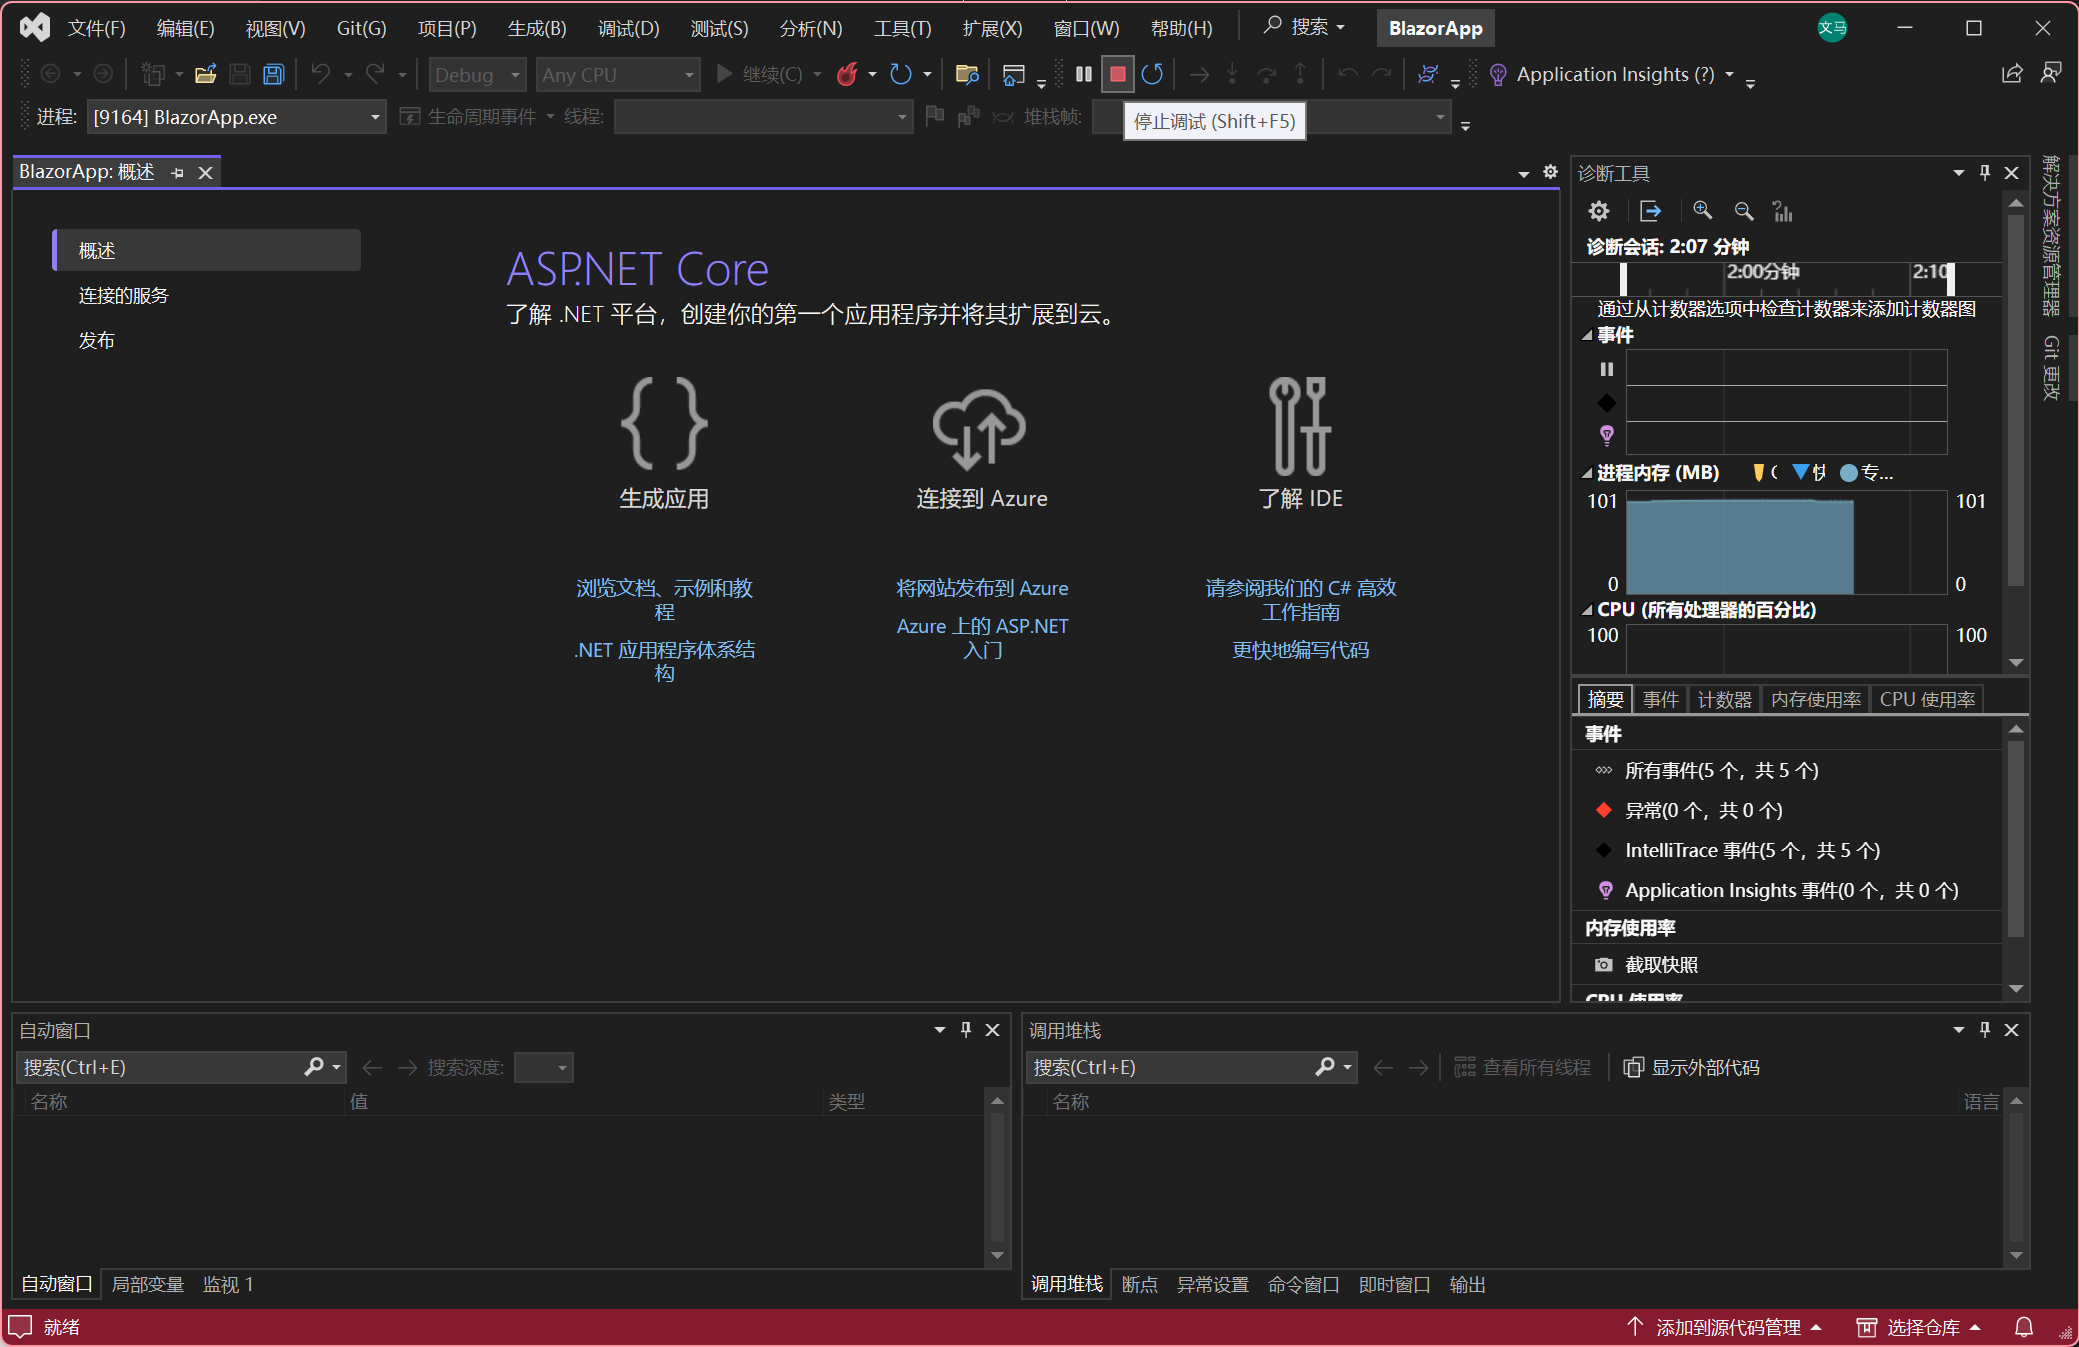Collapse the 进程内存 (MB) section
Image resolution: width=2079 pixels, height=1347 pixels.
(1587, 473)
